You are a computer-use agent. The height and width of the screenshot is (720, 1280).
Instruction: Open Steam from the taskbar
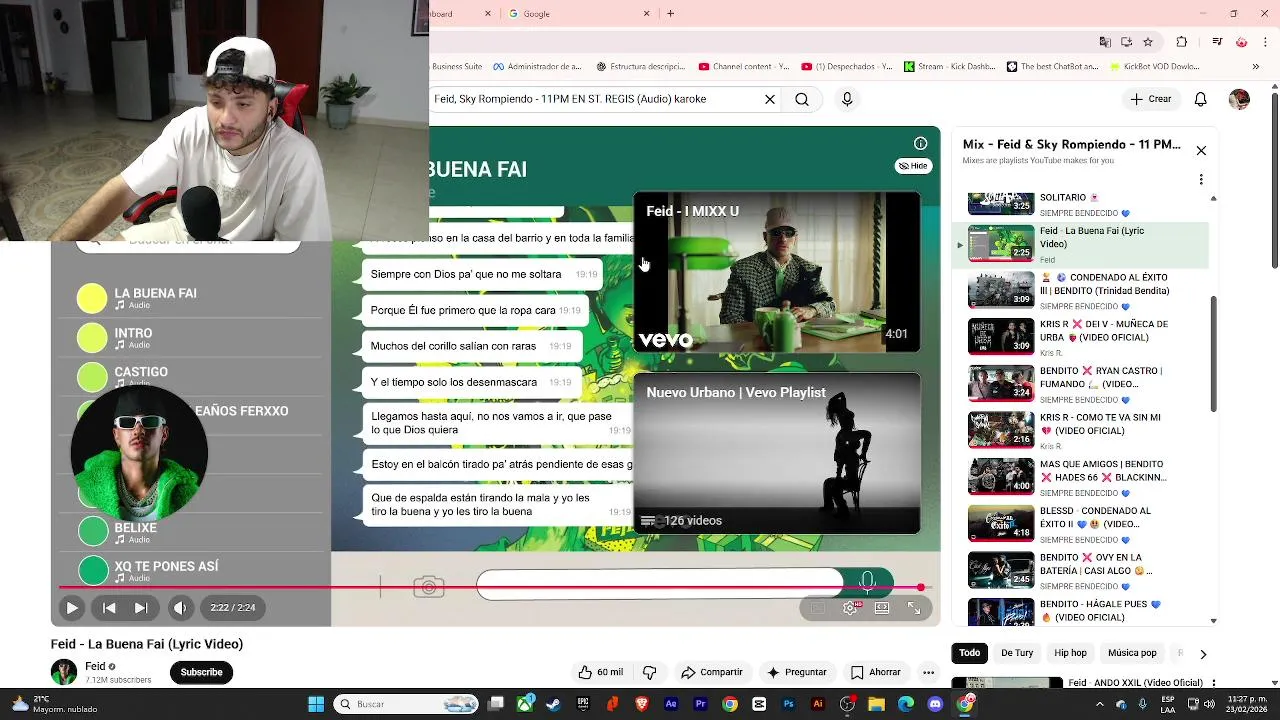[553, 704]
